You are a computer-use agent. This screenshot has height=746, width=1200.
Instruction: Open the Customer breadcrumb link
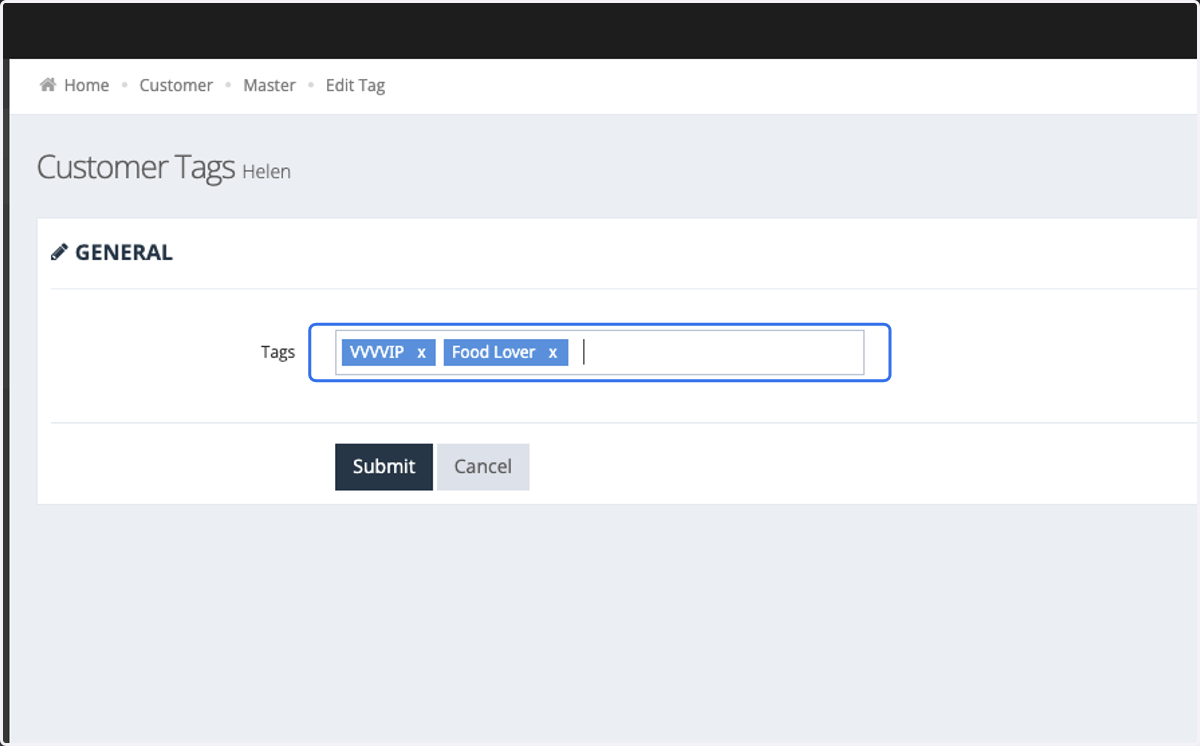176,85
